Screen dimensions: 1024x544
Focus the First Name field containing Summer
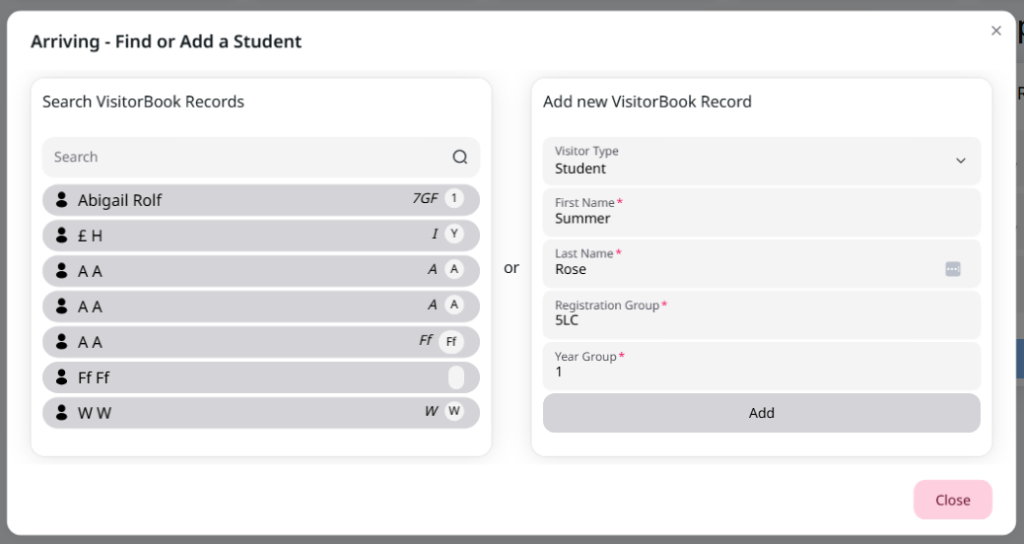pos(761,212)
